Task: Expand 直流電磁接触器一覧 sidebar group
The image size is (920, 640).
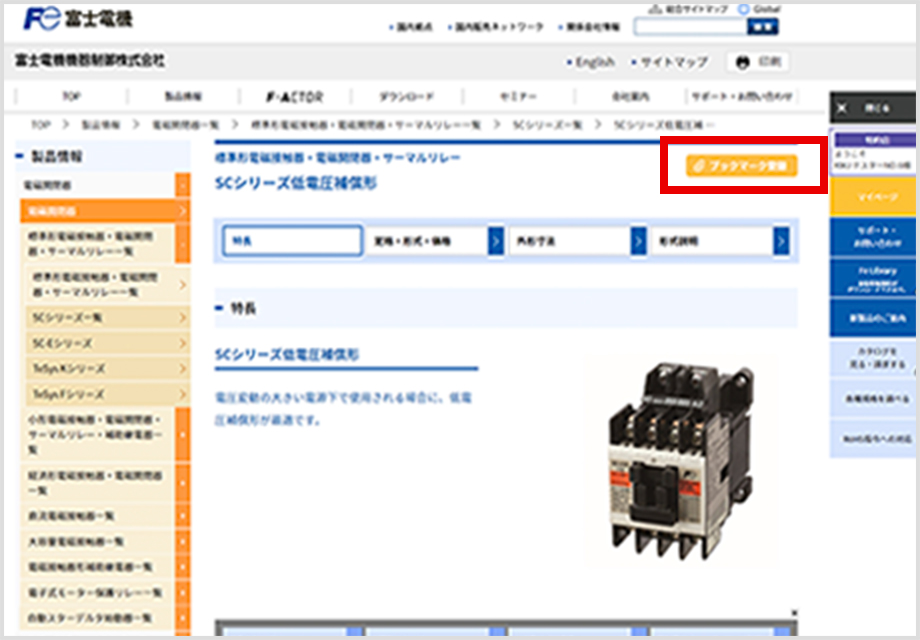Action: 183,516
